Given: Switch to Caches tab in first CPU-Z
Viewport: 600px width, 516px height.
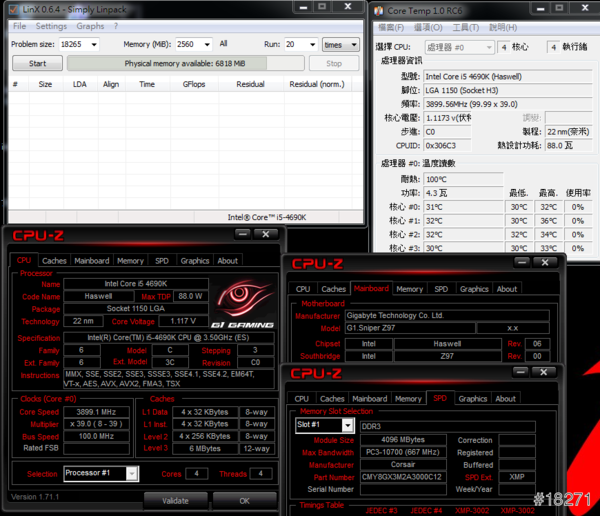Looking at the screenshot, I should [54, 261].
